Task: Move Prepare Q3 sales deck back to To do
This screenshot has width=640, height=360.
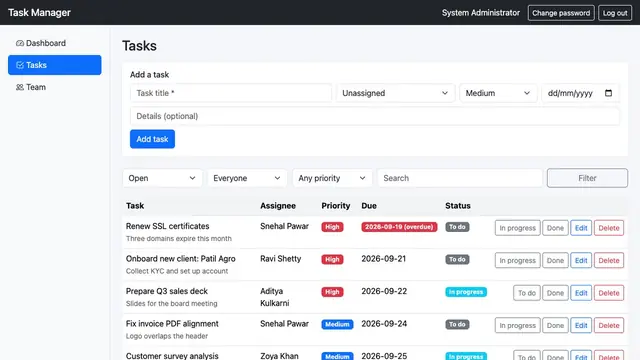Action: (x=527, y=293)
